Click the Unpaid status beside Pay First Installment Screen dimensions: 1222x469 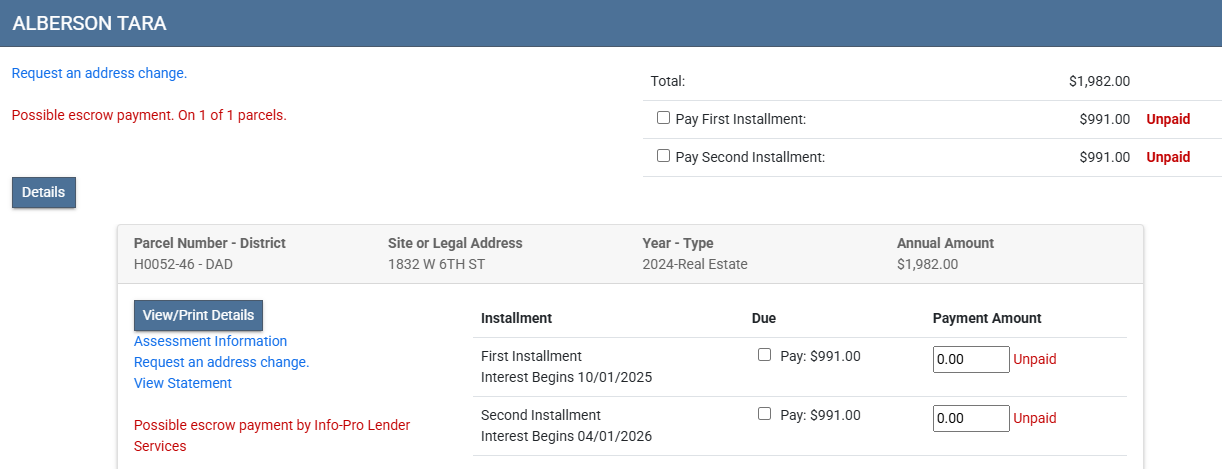[1168, 119]
